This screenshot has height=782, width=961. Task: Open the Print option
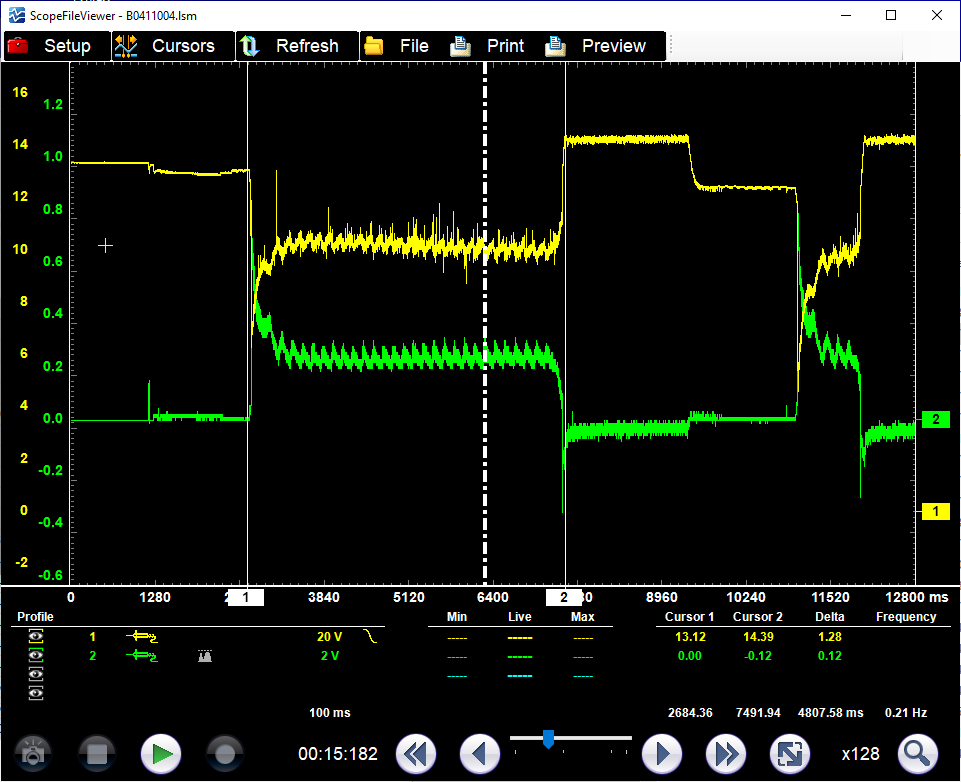tap(489, 46)
